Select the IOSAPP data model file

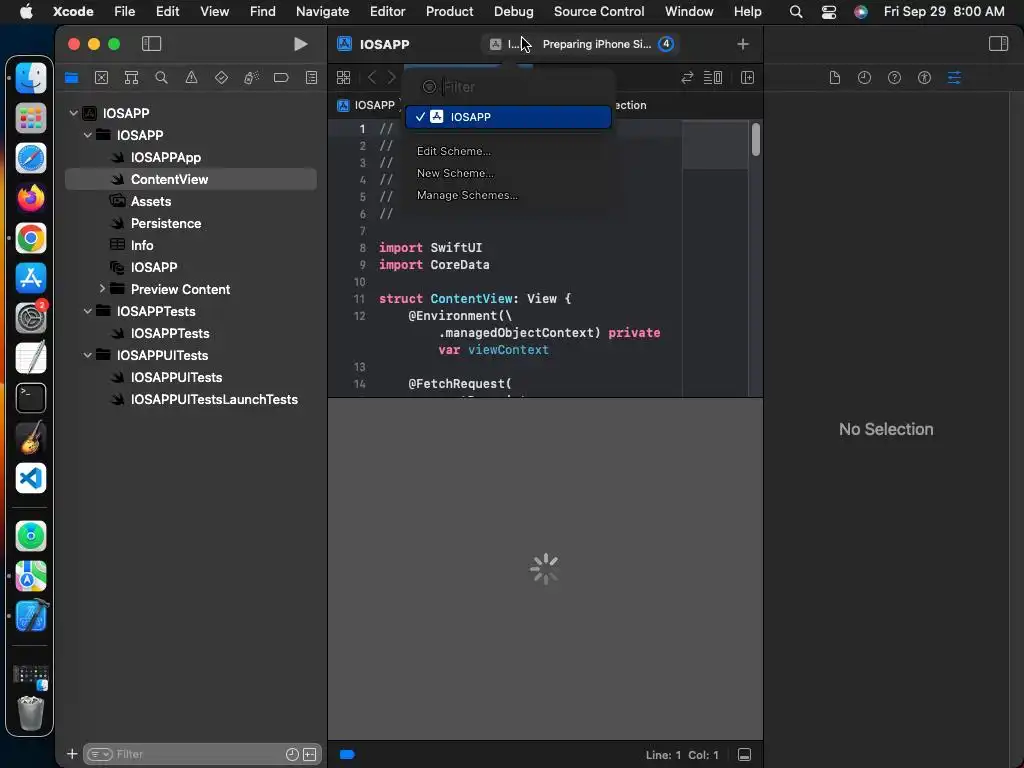153,267
